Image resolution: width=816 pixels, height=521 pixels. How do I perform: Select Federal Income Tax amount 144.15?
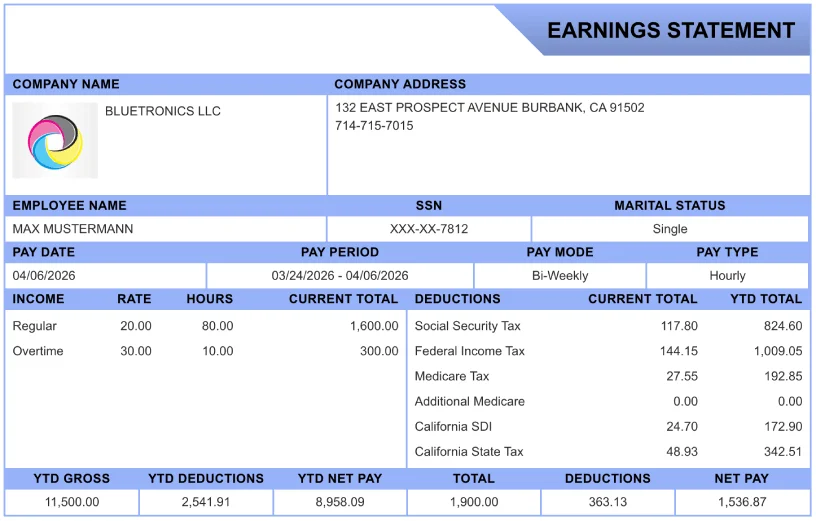pos(679,351)
